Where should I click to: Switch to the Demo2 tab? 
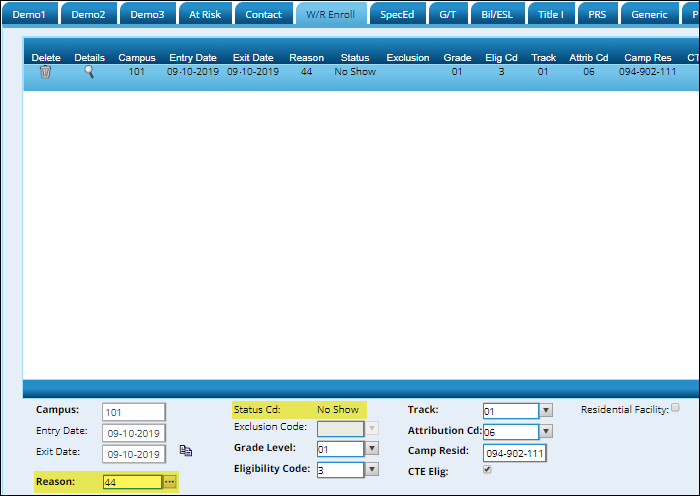coord(88,14)
